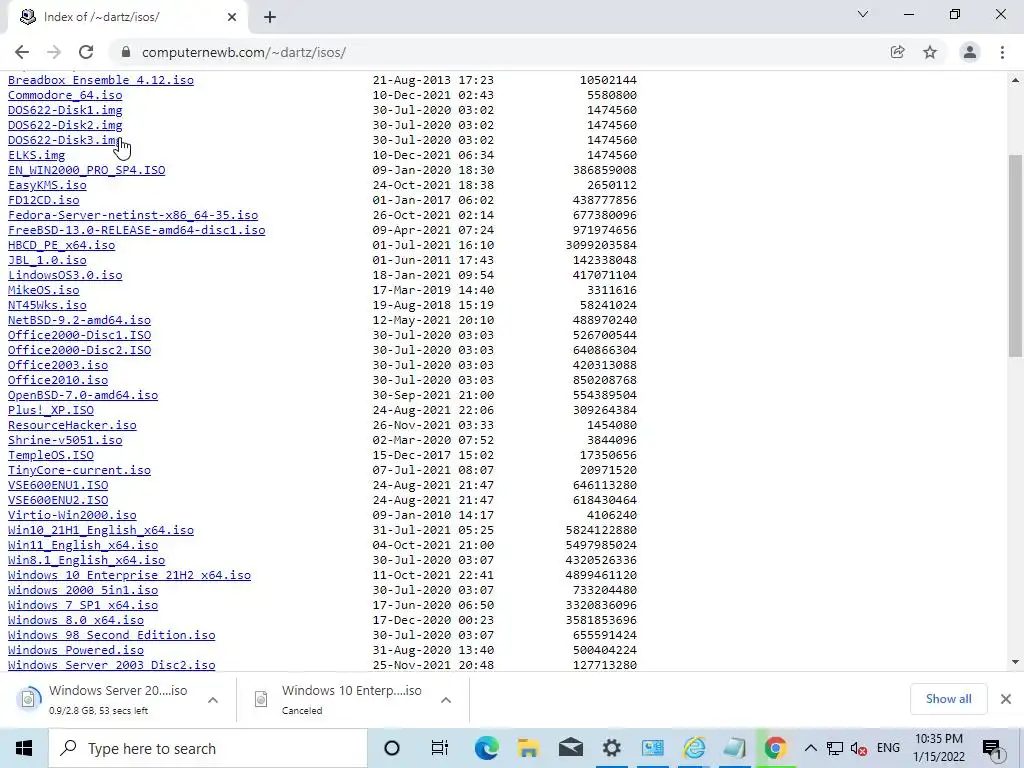Download Breadbox_Ensemble_4.12.iso
The image size is (1024, 768).
(101, 80)
